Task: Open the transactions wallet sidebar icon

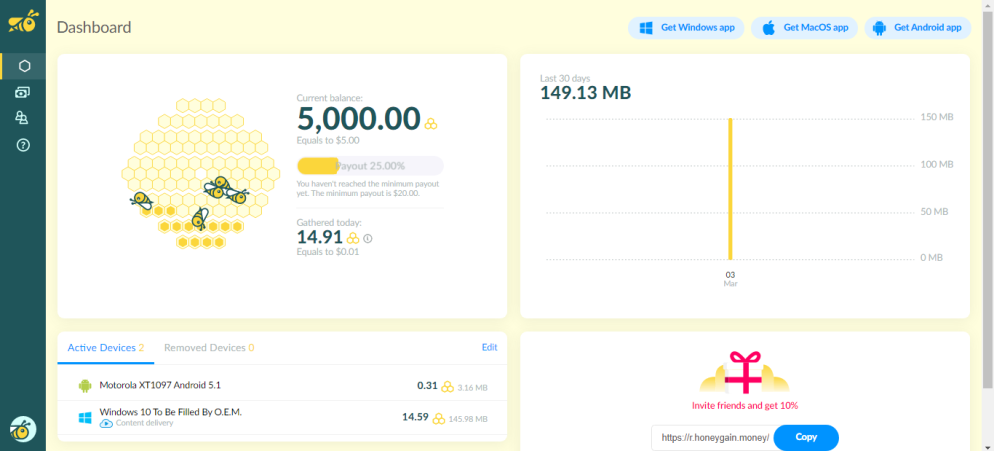Action: click(x=23, y=93)
